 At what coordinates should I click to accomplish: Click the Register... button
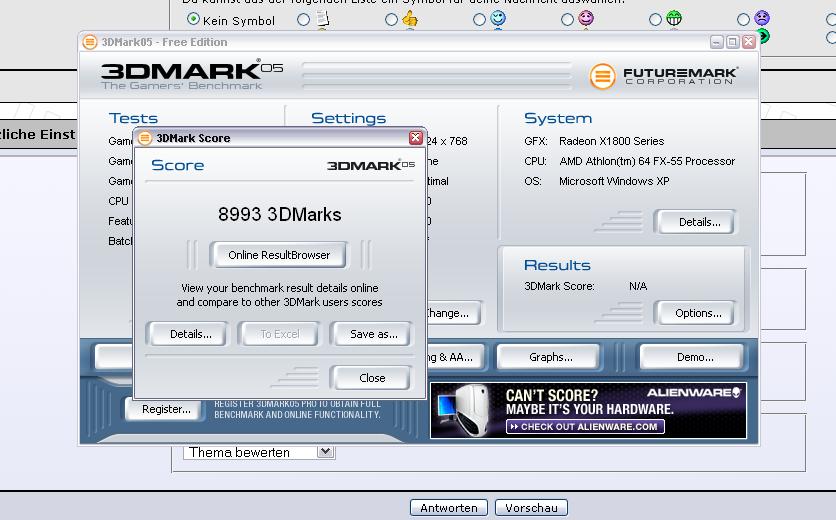[x=166, y=409]
